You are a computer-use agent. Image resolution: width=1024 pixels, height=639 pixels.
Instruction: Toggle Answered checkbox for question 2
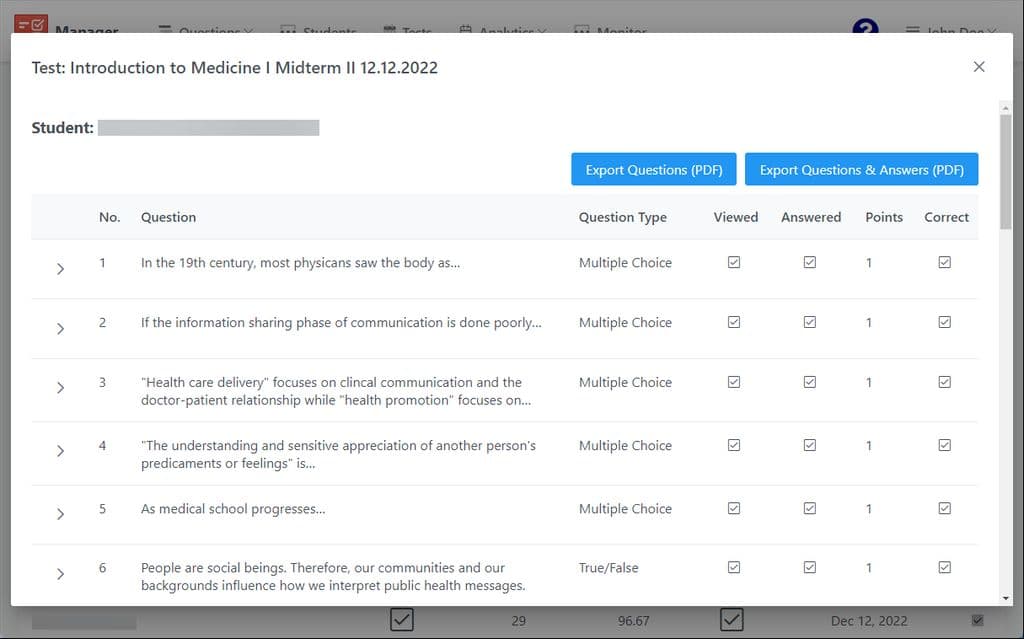click(810, 322)
